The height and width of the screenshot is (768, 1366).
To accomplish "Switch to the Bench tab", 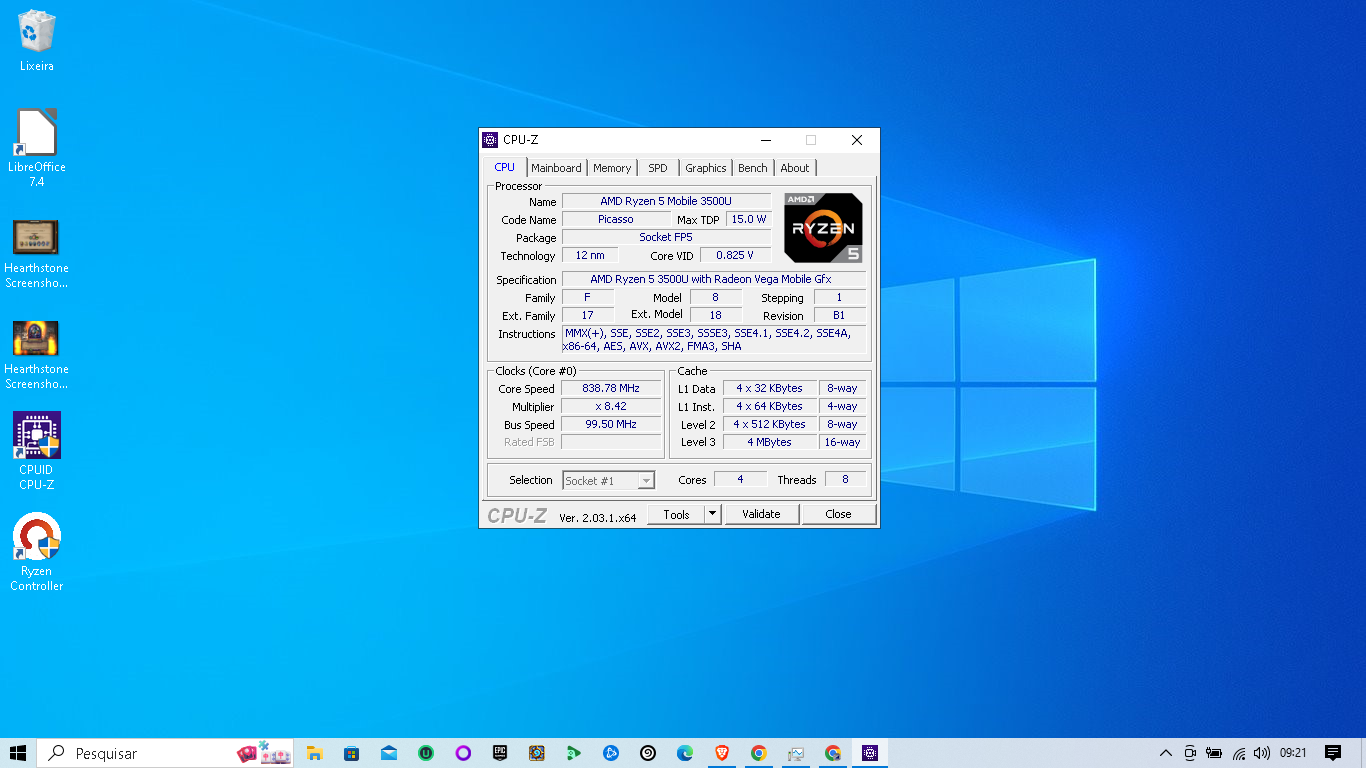I will 753,168.
